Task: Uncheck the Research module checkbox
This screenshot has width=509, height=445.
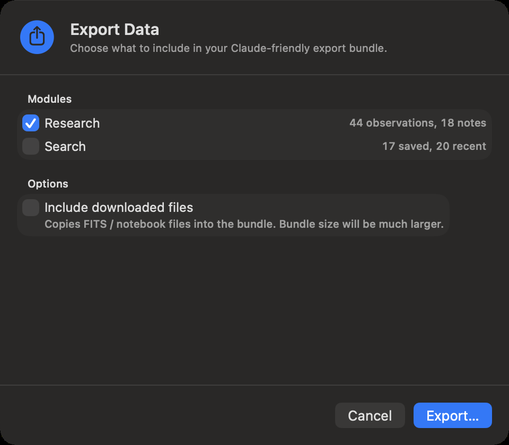Action: coord(31,123)
